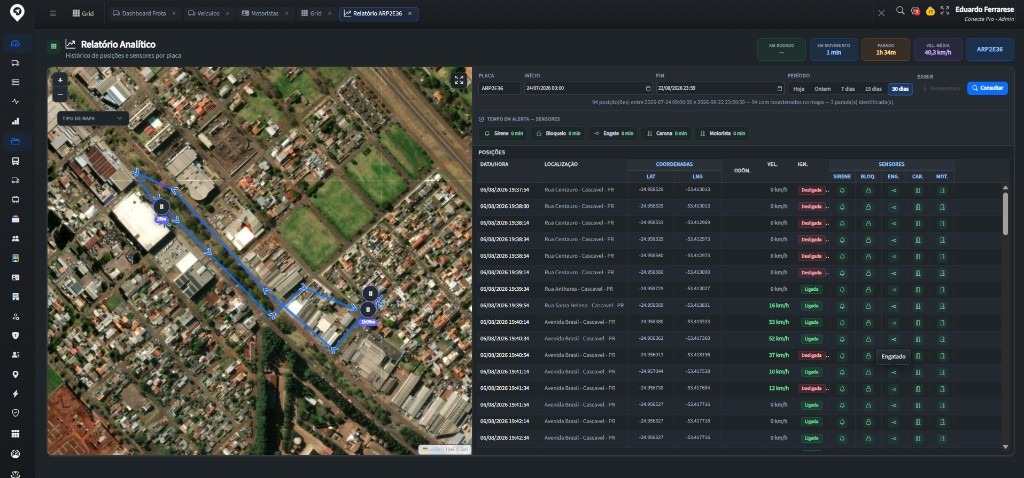Switch to the Motoristas tab
Screen dimensions: 1024x478
pyautogui.click(x=263, y=13)
